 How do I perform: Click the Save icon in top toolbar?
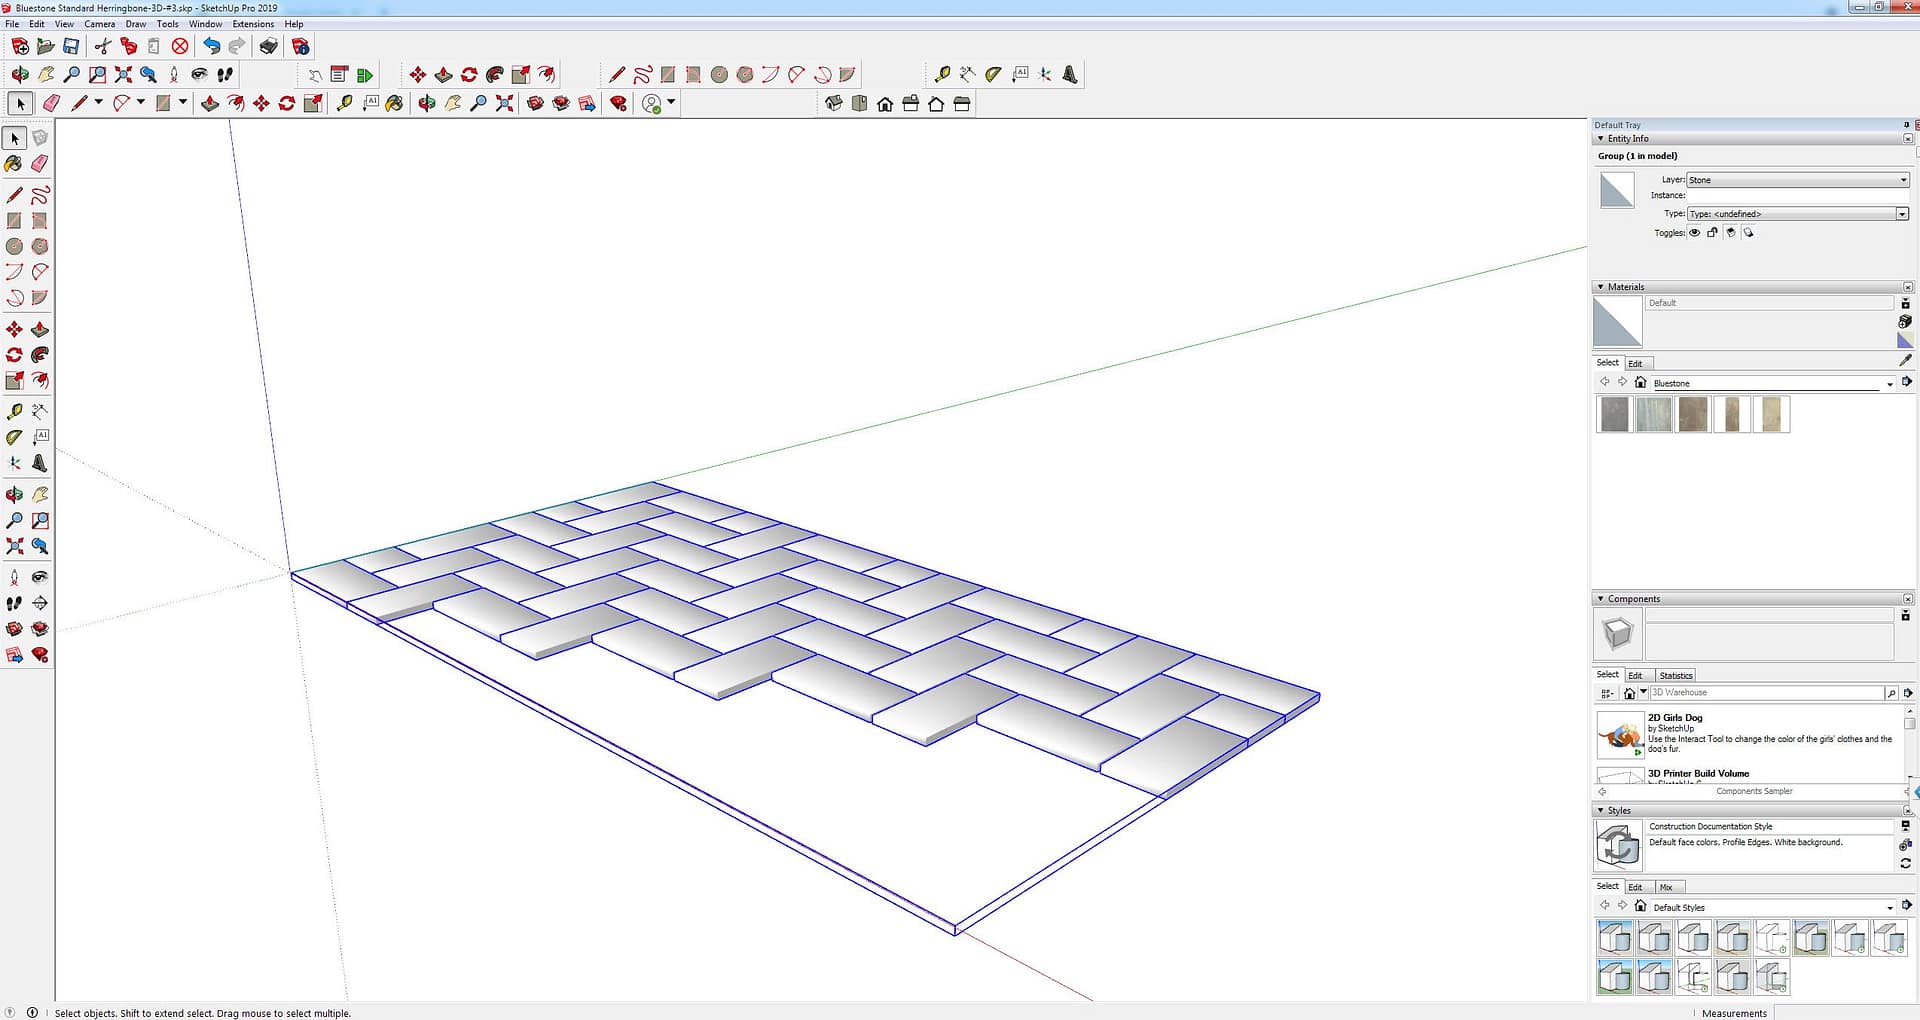[x=71, y=46]
